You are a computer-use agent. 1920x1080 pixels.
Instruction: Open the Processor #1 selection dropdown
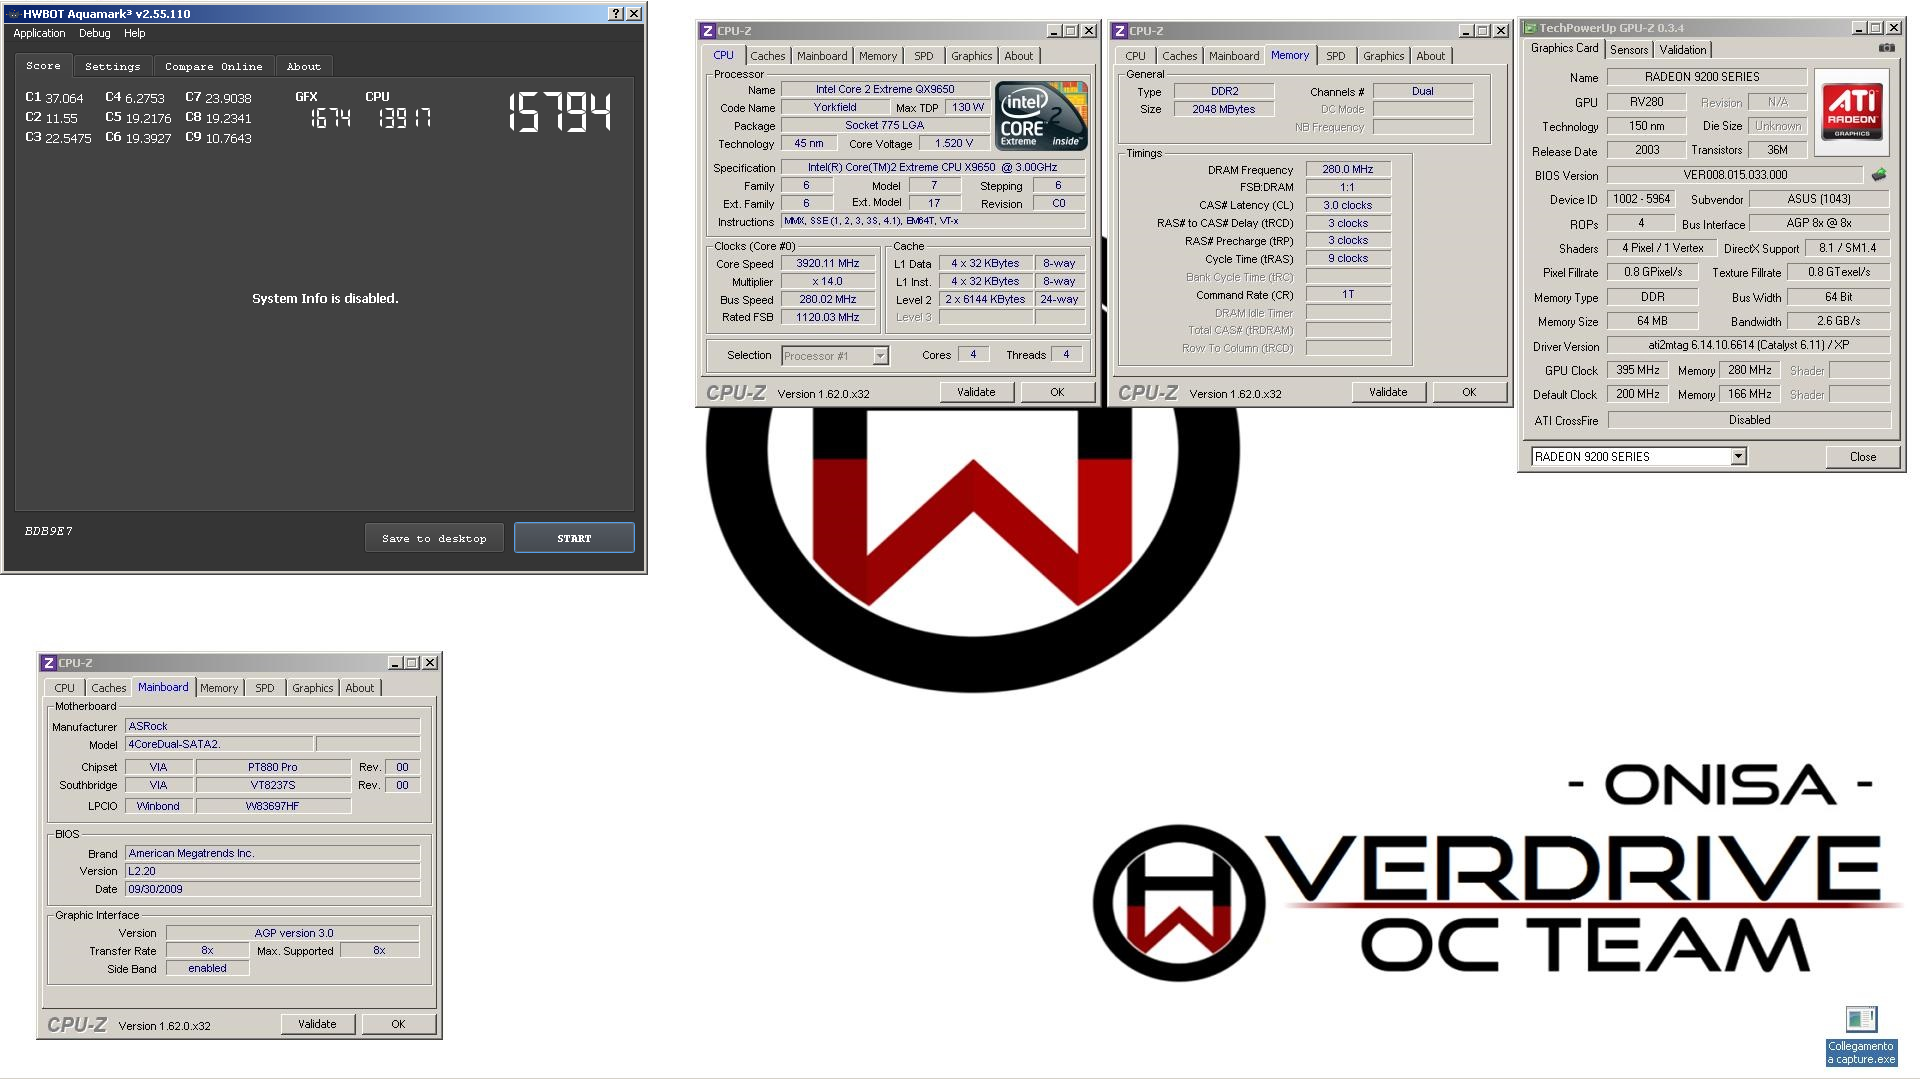pyautogui.click(x=880, y=356)
